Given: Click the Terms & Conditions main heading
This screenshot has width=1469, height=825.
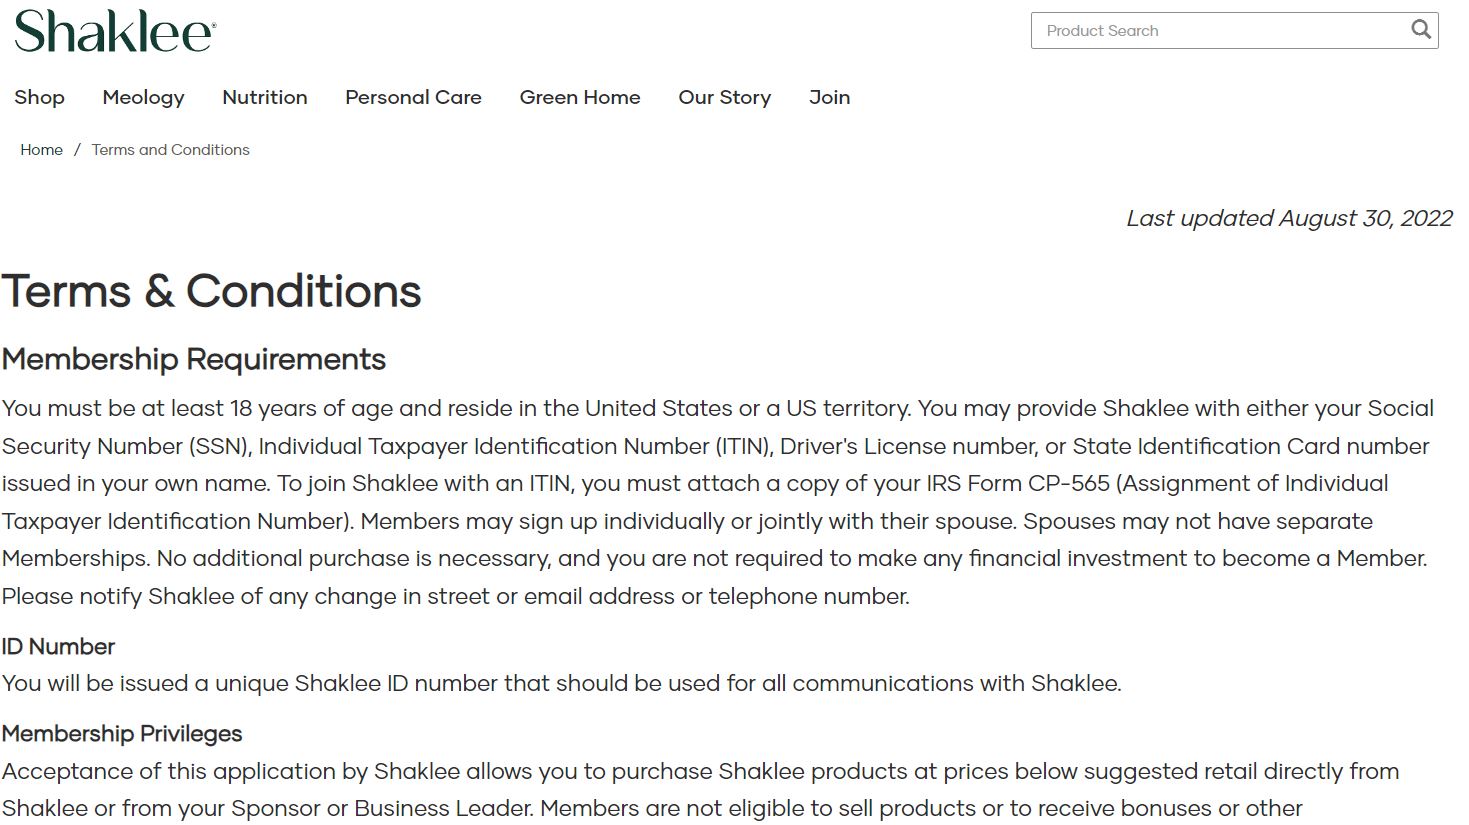Looking at the screenshot, I should 211,291.
